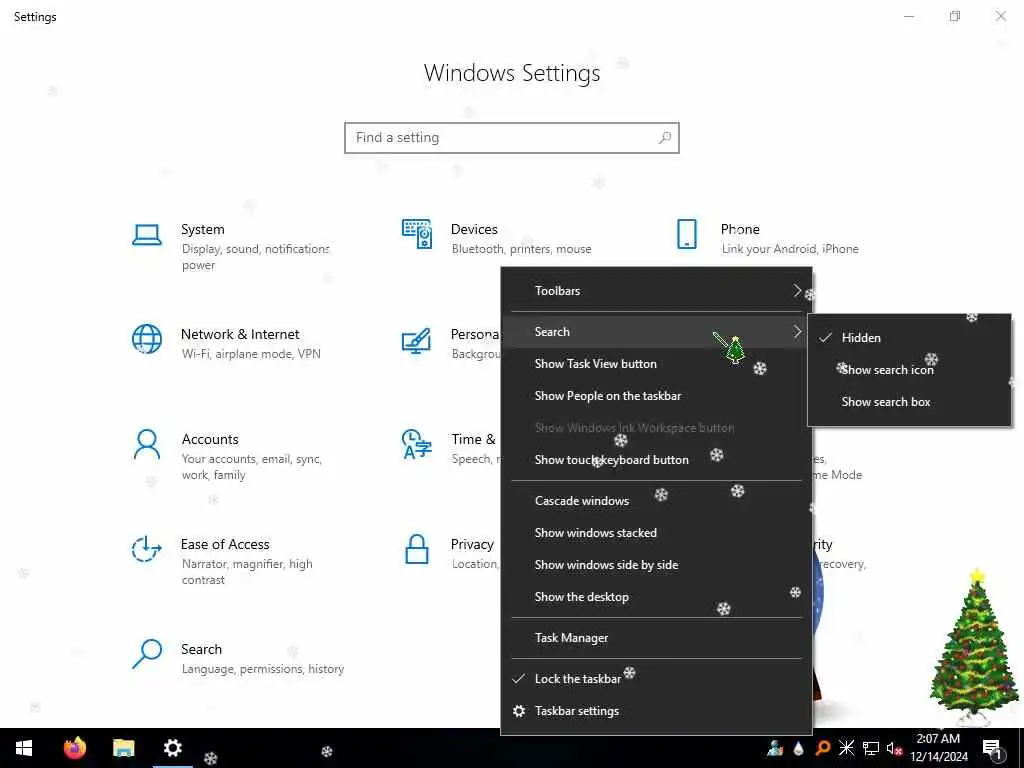
Task: Click the gear beside Taskbar settings
Action: (x=519, y=711)
